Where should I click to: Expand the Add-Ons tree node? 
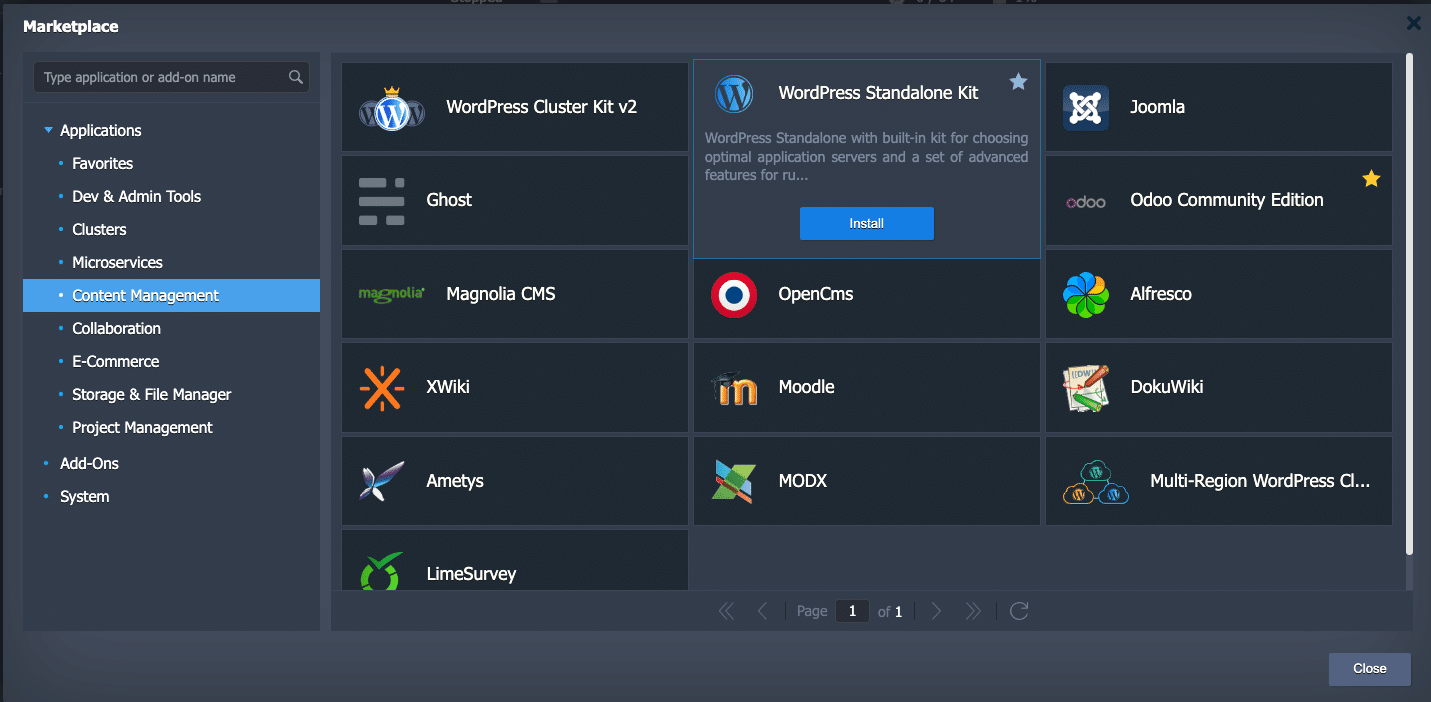tap(47, 464)
